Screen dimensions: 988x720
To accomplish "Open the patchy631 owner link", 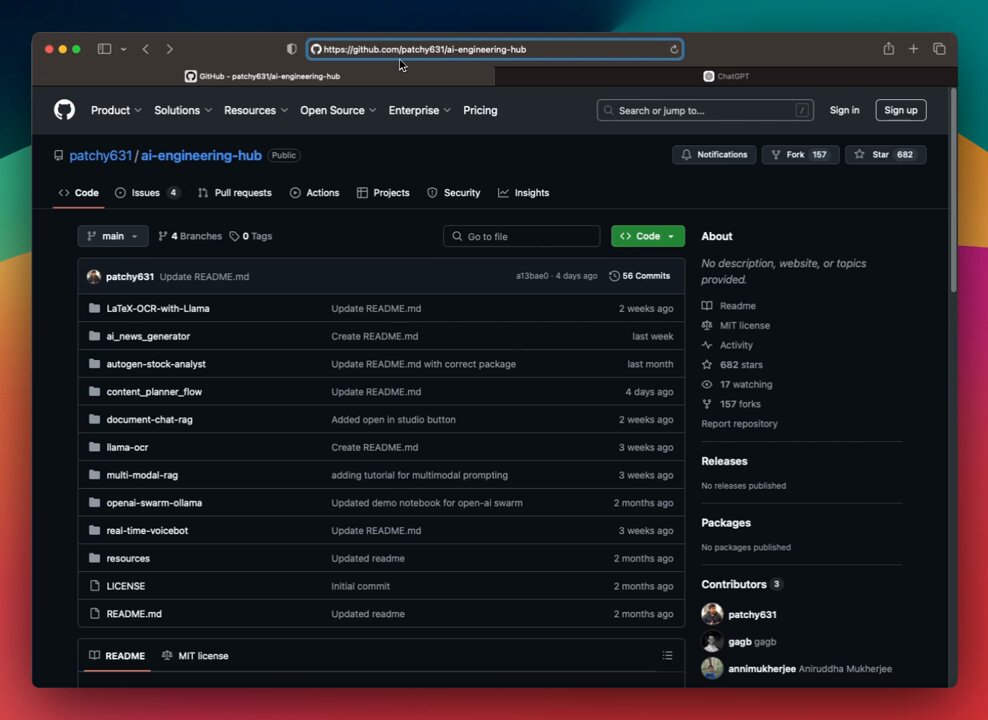I will (101, 156).
